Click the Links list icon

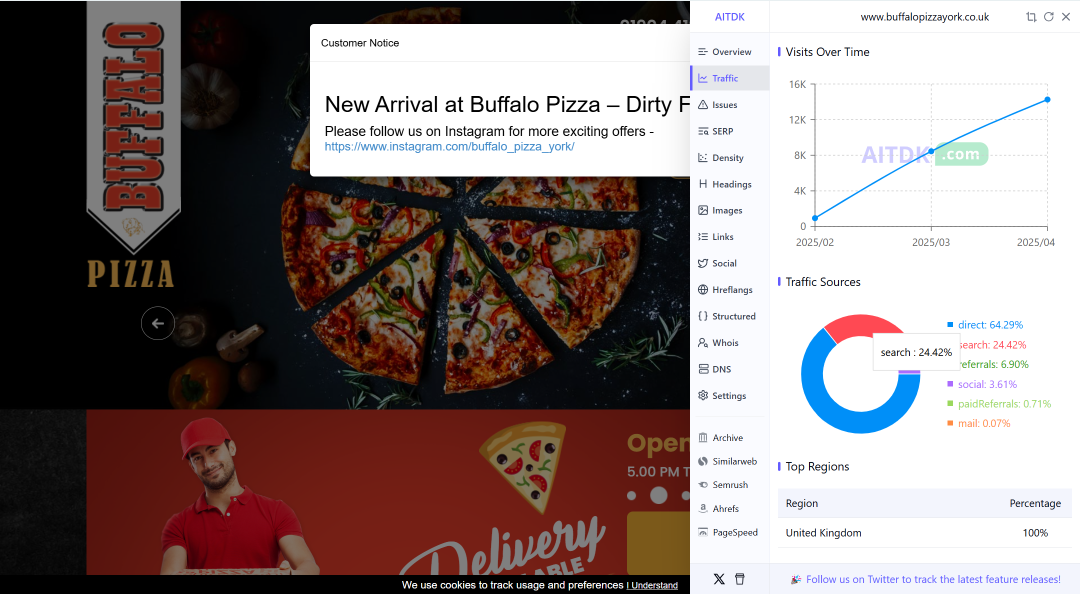click(x=703, y=236)
